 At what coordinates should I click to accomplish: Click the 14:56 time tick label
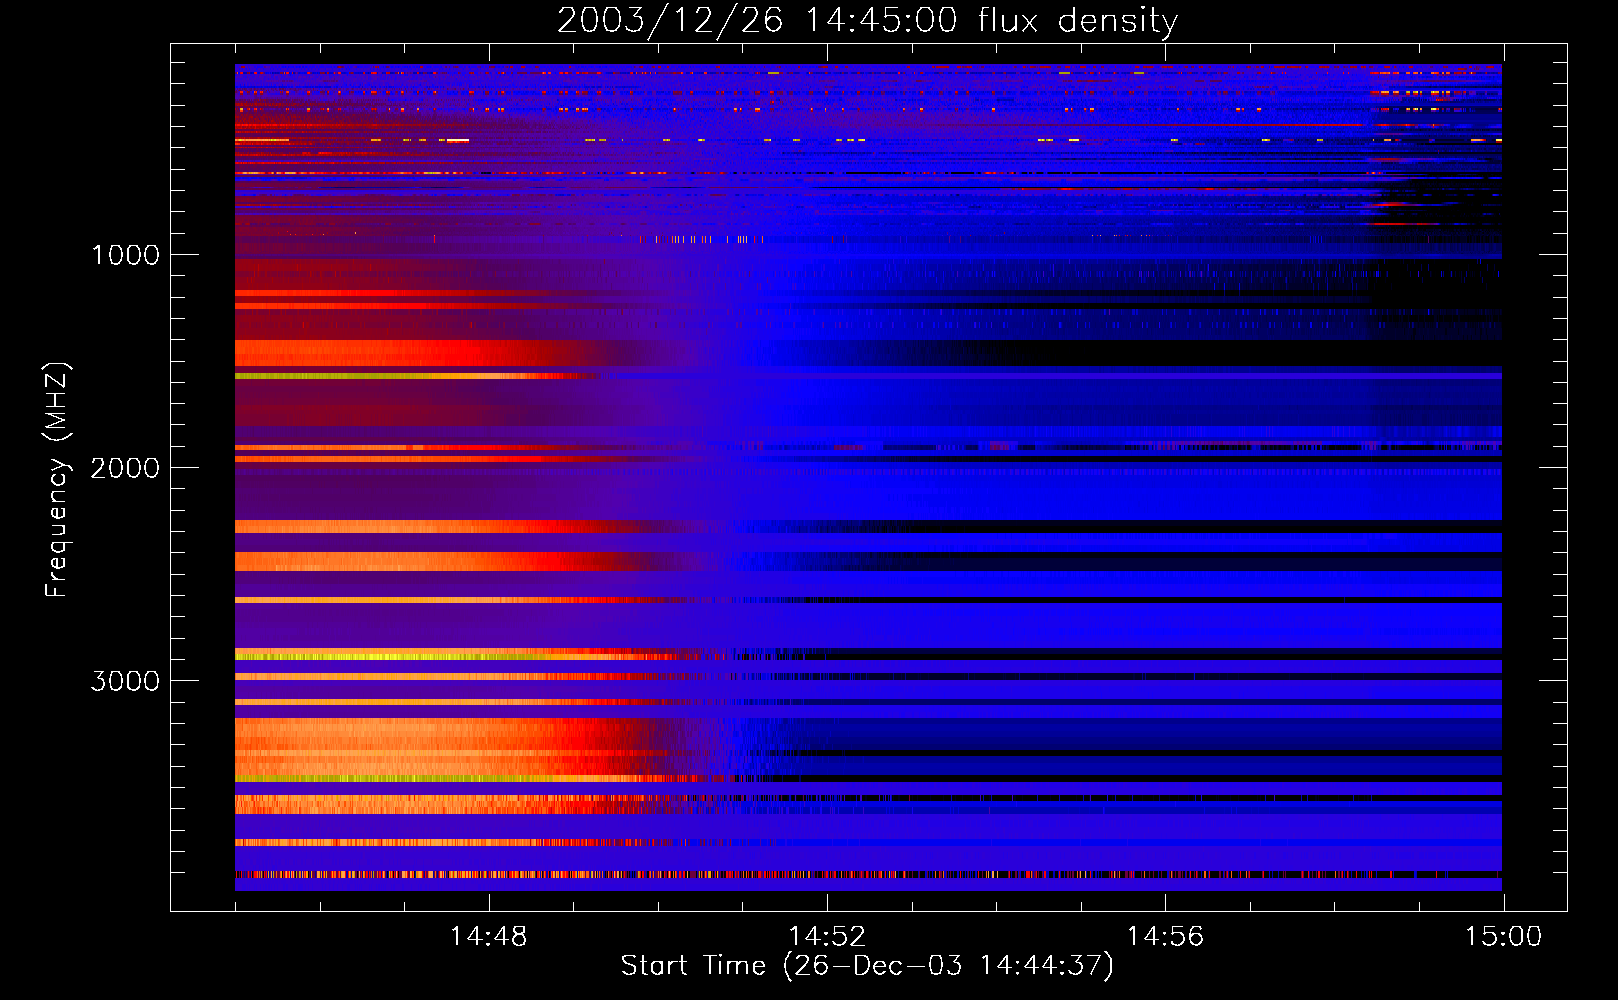[x=1165, y=937]
